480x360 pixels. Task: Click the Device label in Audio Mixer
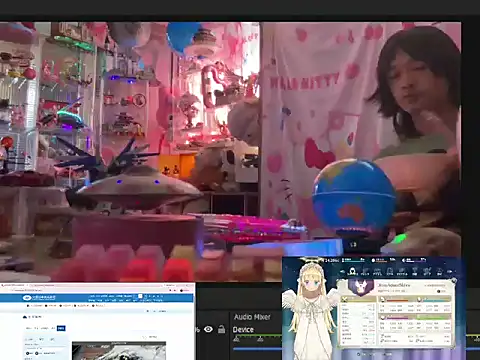tap(243, 330)
